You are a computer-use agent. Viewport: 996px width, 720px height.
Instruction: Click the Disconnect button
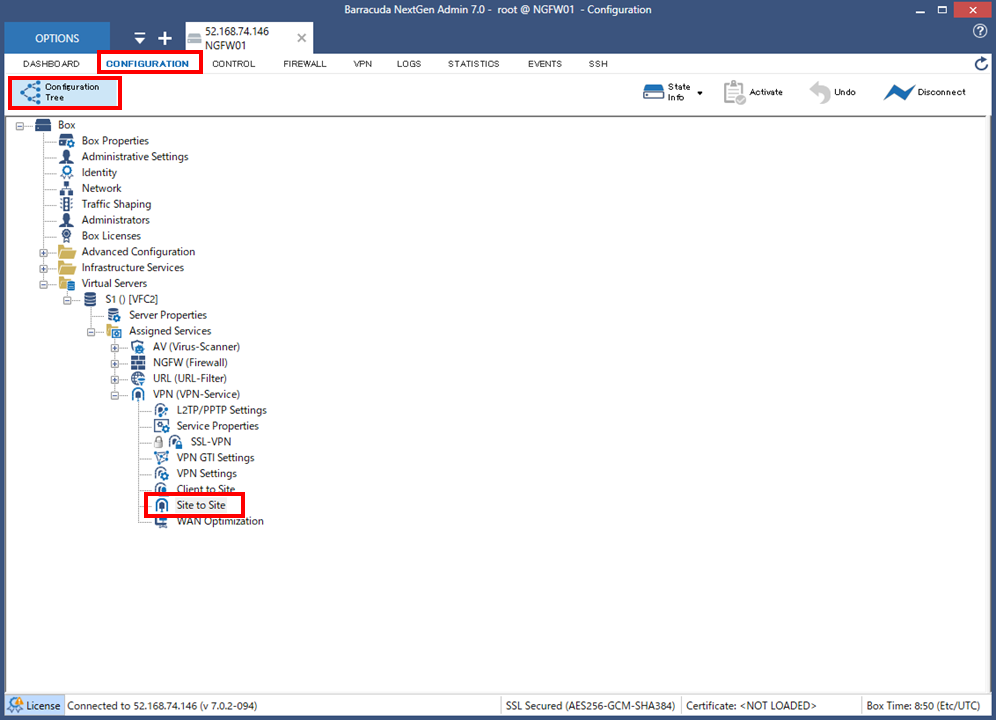(x=925, y=92)
